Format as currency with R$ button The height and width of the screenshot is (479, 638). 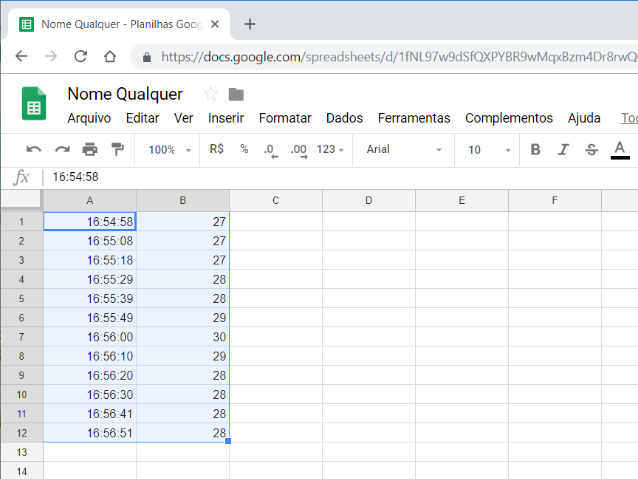tap(216, 149)
